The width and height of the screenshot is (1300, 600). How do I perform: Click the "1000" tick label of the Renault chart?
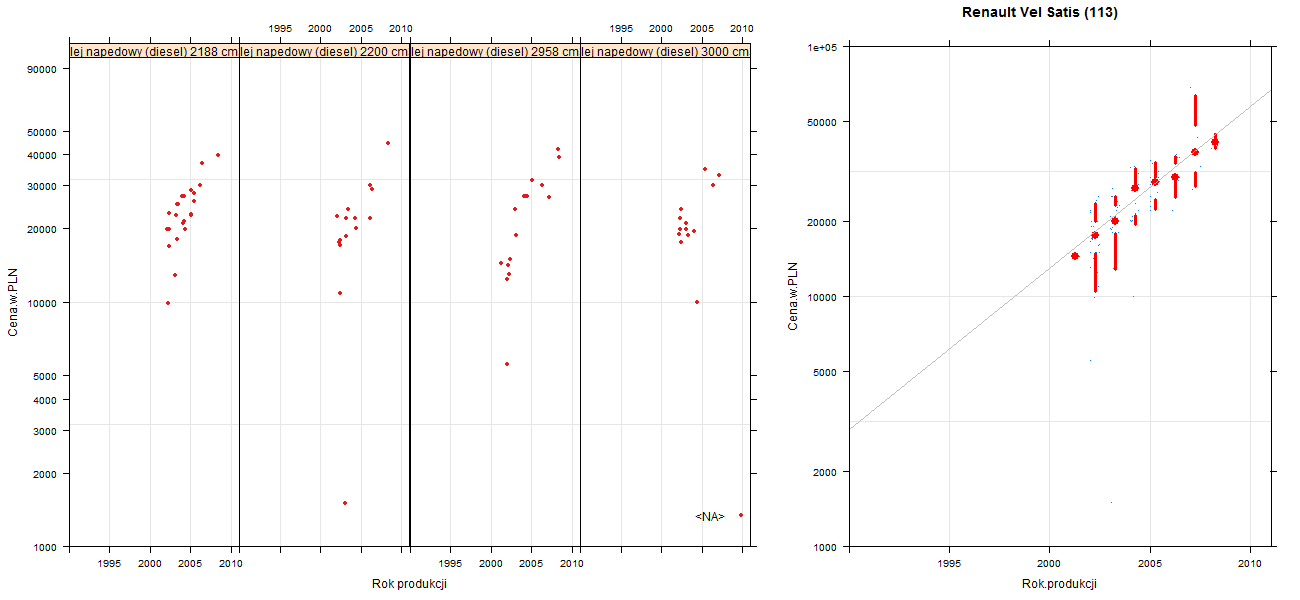(x=827, y=547)
